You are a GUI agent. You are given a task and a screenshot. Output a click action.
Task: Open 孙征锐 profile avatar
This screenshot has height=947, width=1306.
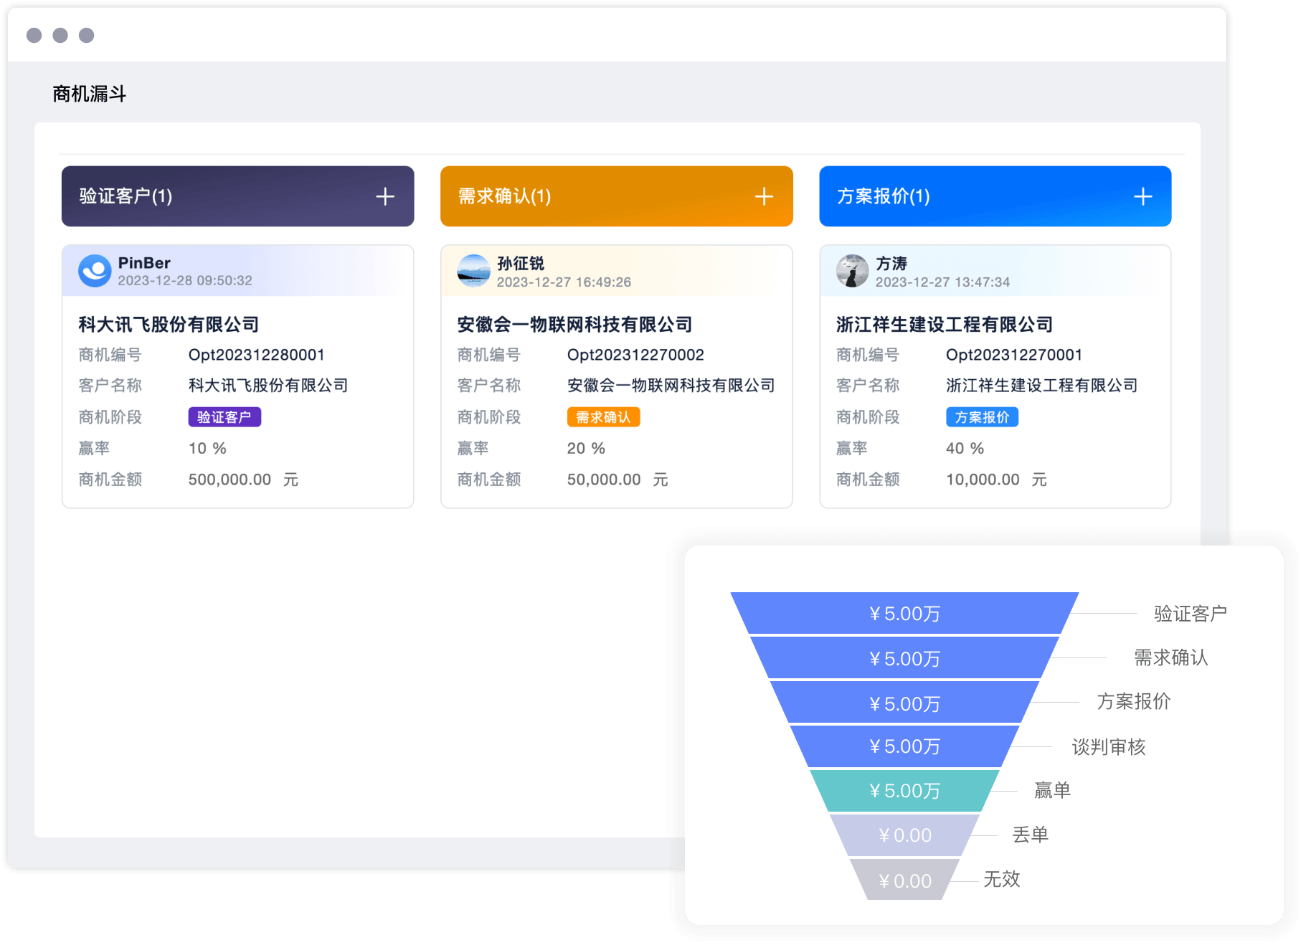click(x=473, y=271)
